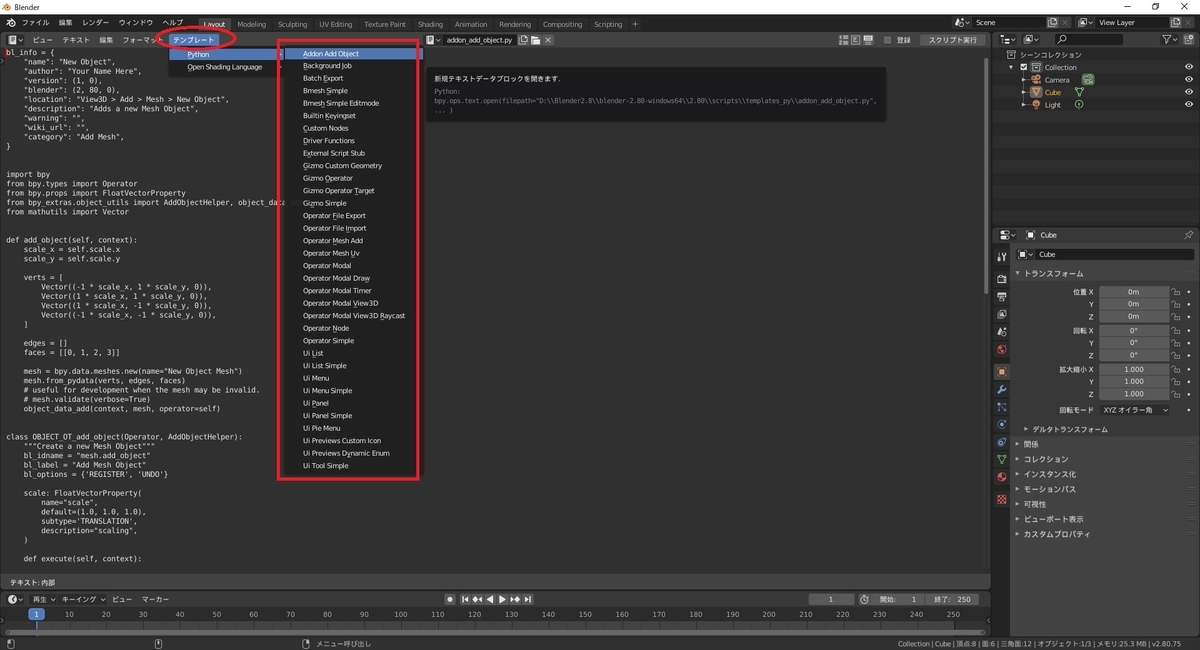
Task: Toggle lock for 位置 X field
Action: [x=1177, y=291]
